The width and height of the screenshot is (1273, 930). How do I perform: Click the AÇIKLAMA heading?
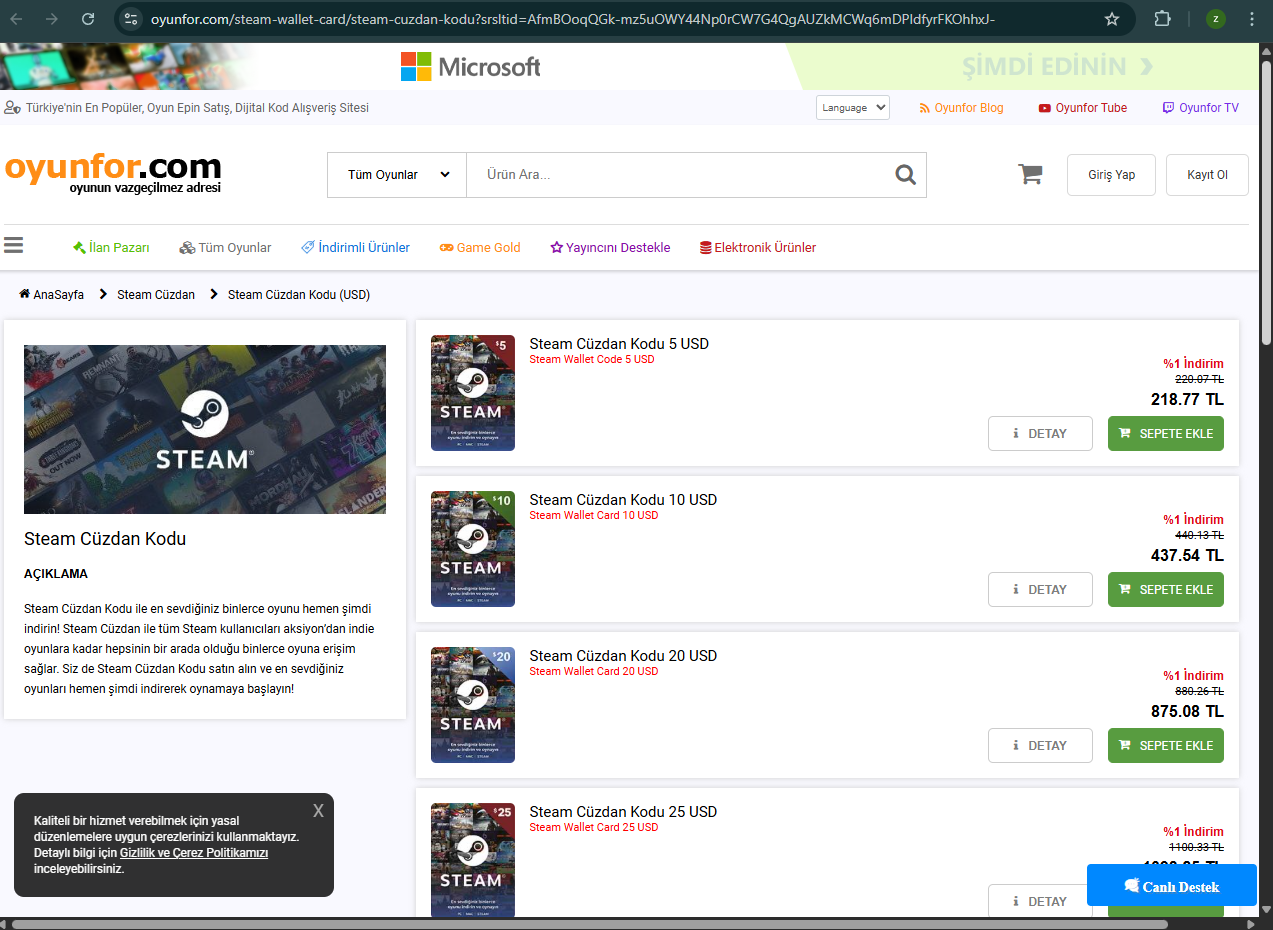[56, 574]
